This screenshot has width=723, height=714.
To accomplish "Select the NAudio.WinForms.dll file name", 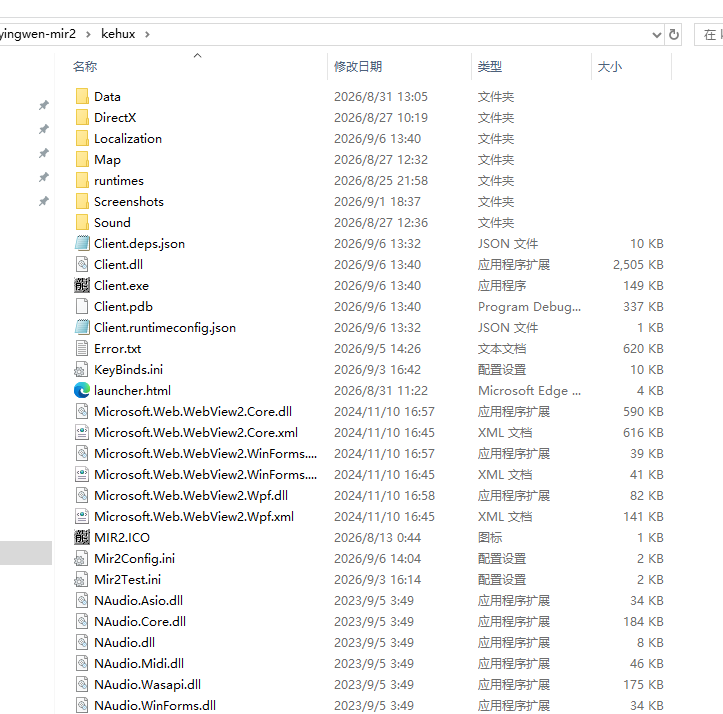I will point(155,705).
